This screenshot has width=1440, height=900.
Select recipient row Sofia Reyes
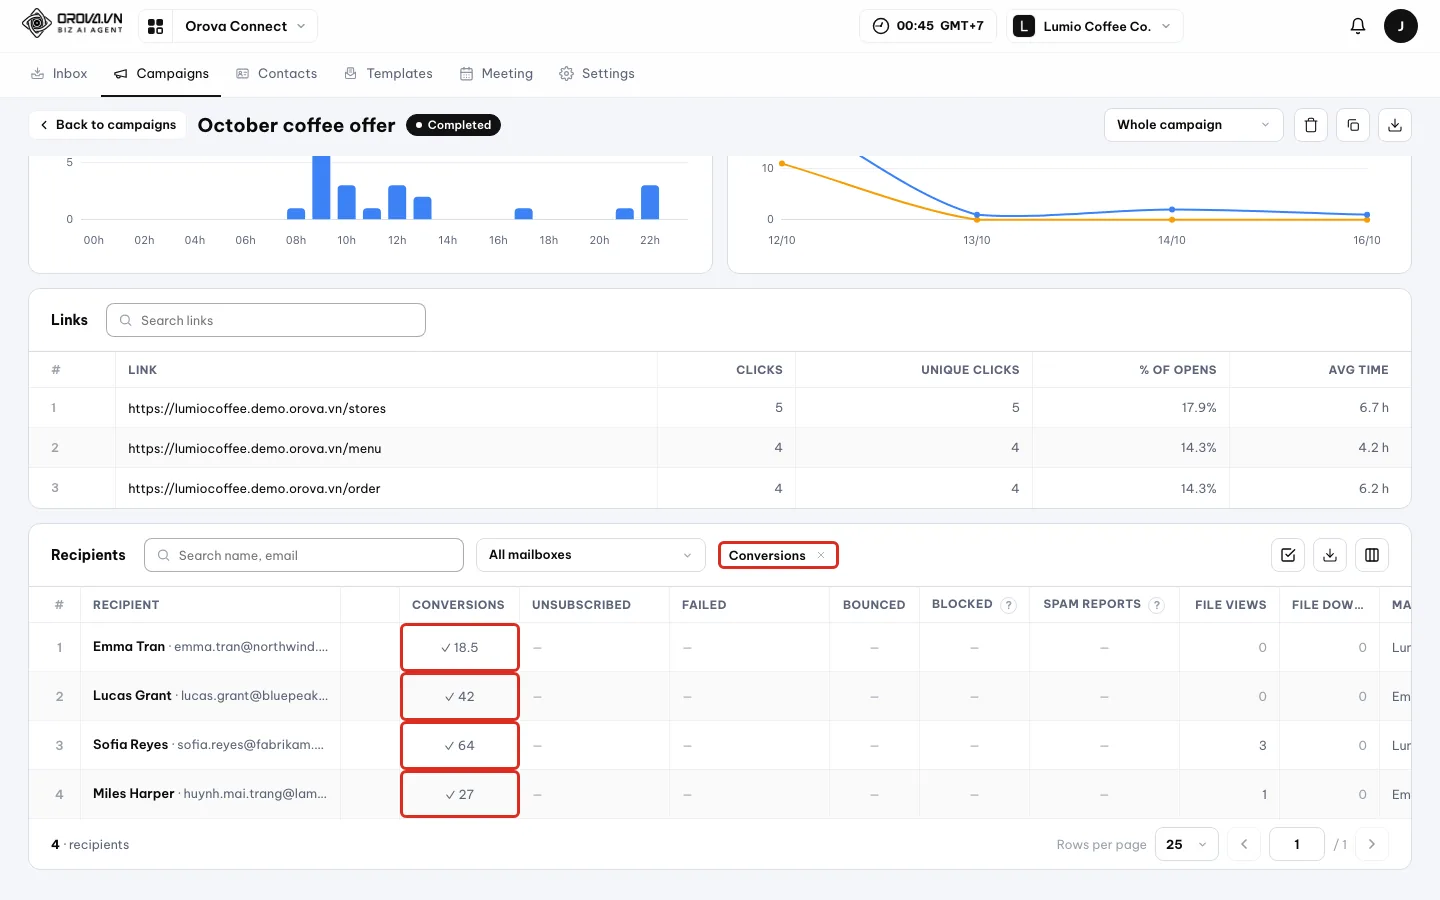point(720,745)
